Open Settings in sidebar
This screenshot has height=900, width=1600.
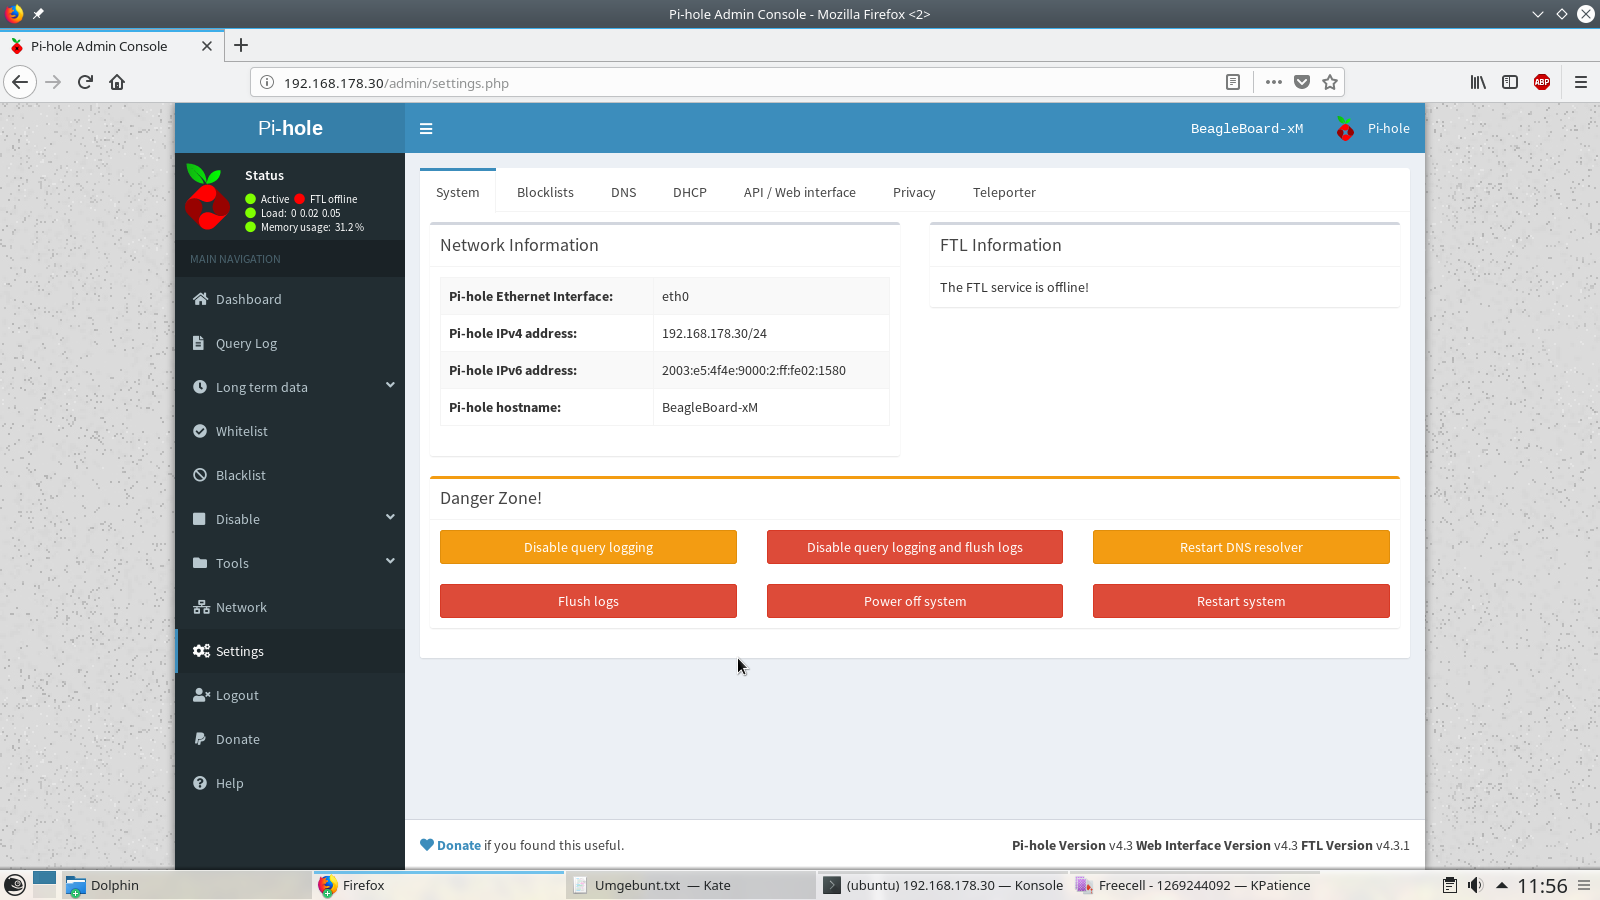(x=290, y=651)
